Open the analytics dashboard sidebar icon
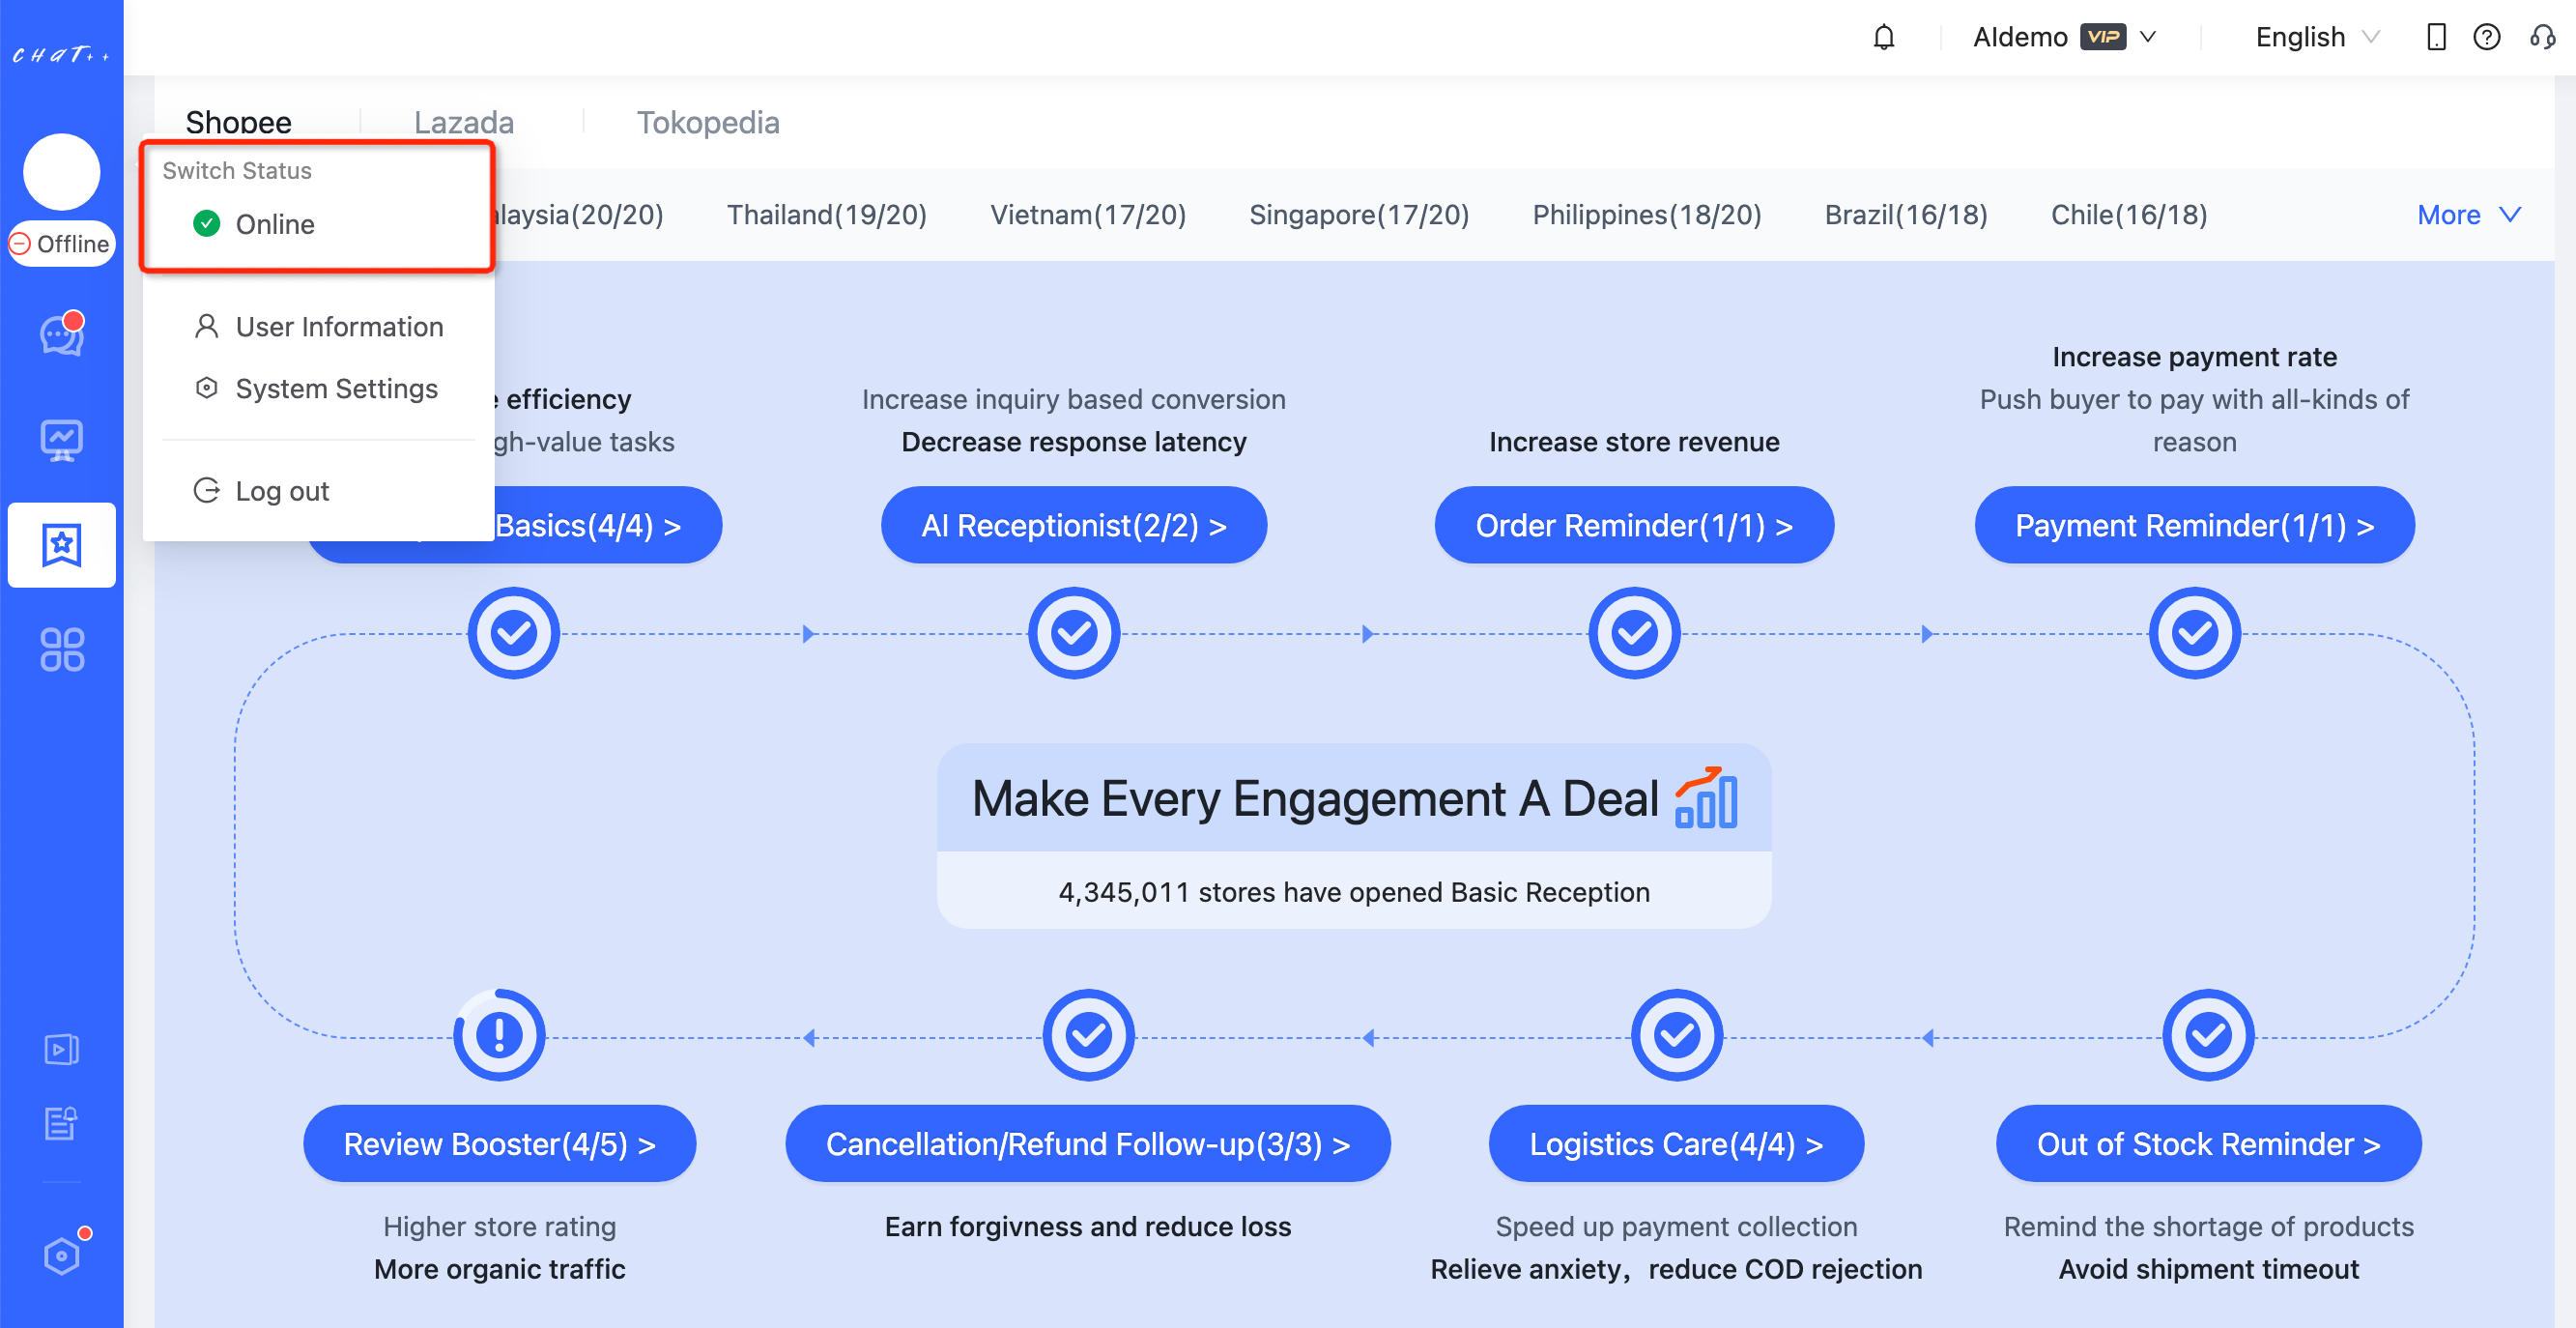Image resolution: width=2576 pixels, height=1328 pixels. 61,440
